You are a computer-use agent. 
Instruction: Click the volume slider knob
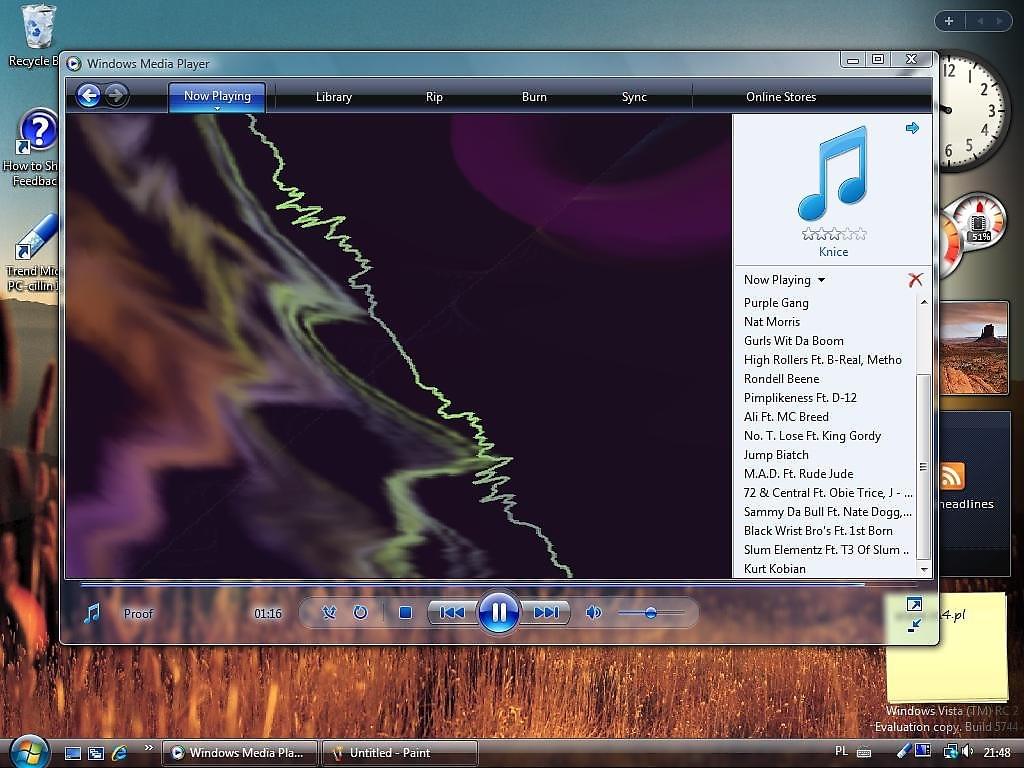point(650,613)
